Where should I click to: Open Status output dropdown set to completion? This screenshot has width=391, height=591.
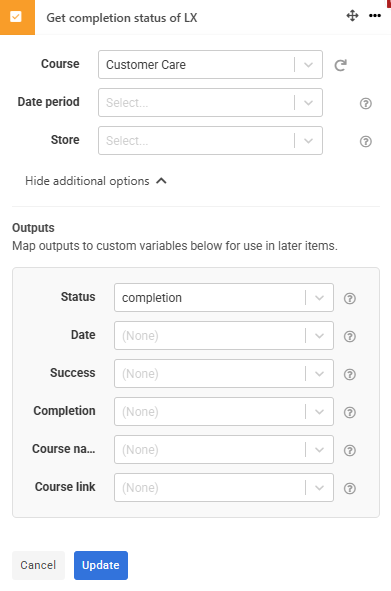coord(224,298)
